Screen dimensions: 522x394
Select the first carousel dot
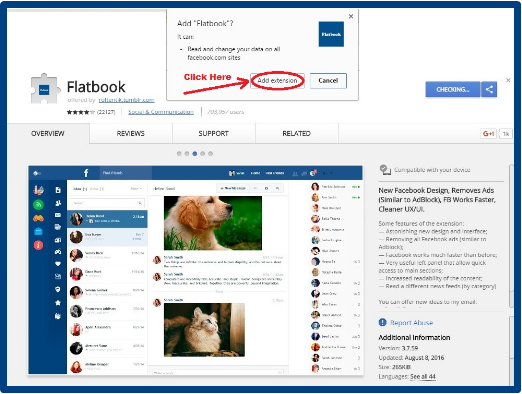click(x=179, y=154)
